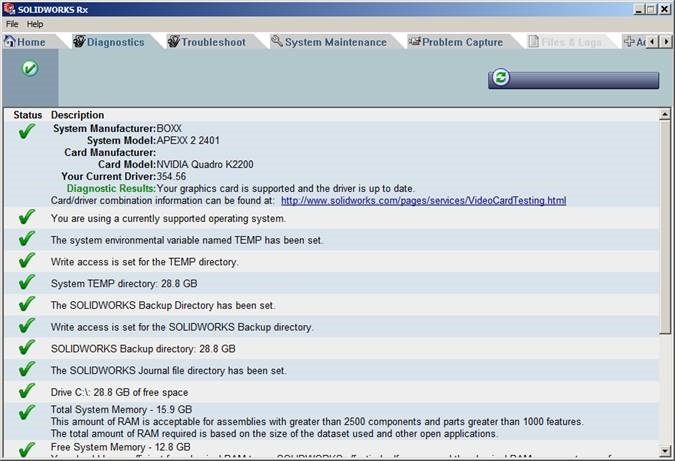Click checkmark beside supported operating system
675x461 pixels.
pyautogui.click(x=27, y=217)
